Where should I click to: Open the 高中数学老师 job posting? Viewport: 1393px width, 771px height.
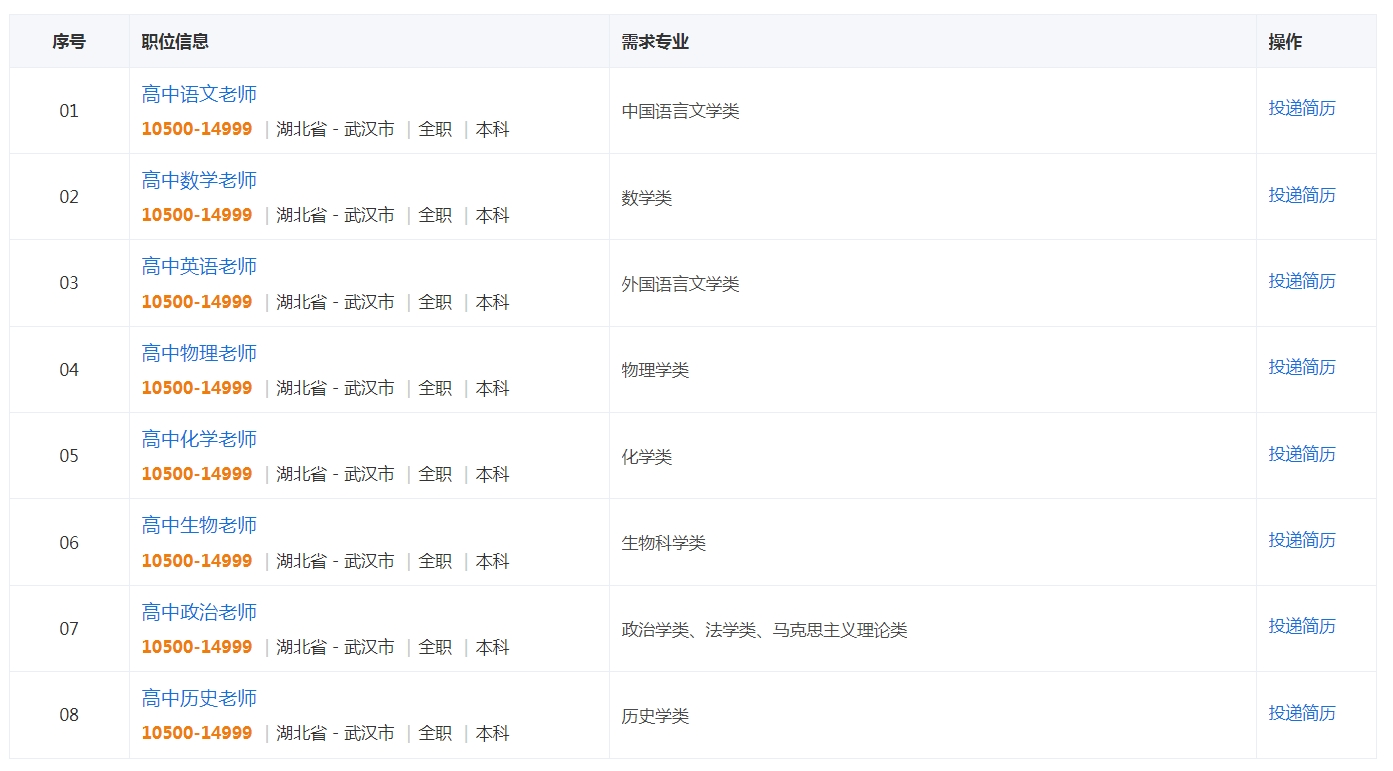click(x=199, y=180)
